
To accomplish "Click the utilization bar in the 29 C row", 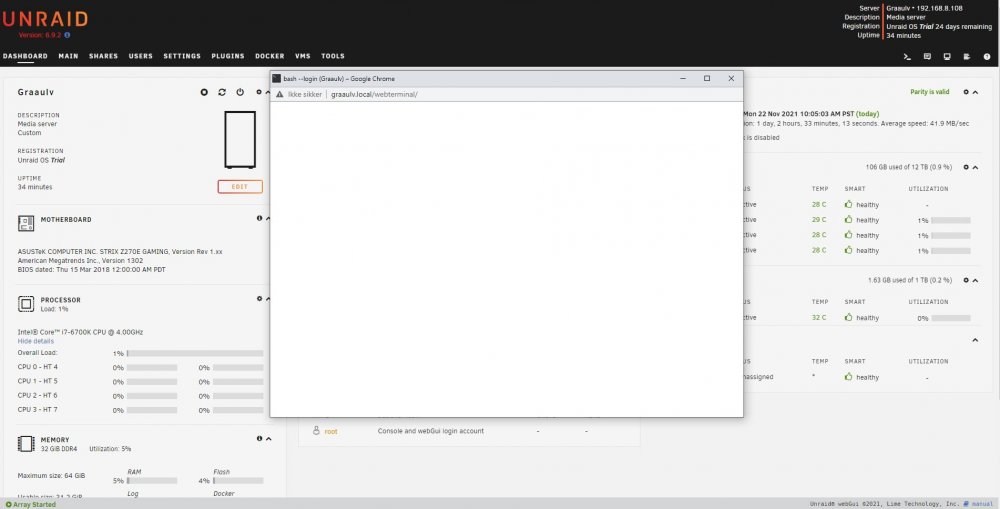I will 950,220.
